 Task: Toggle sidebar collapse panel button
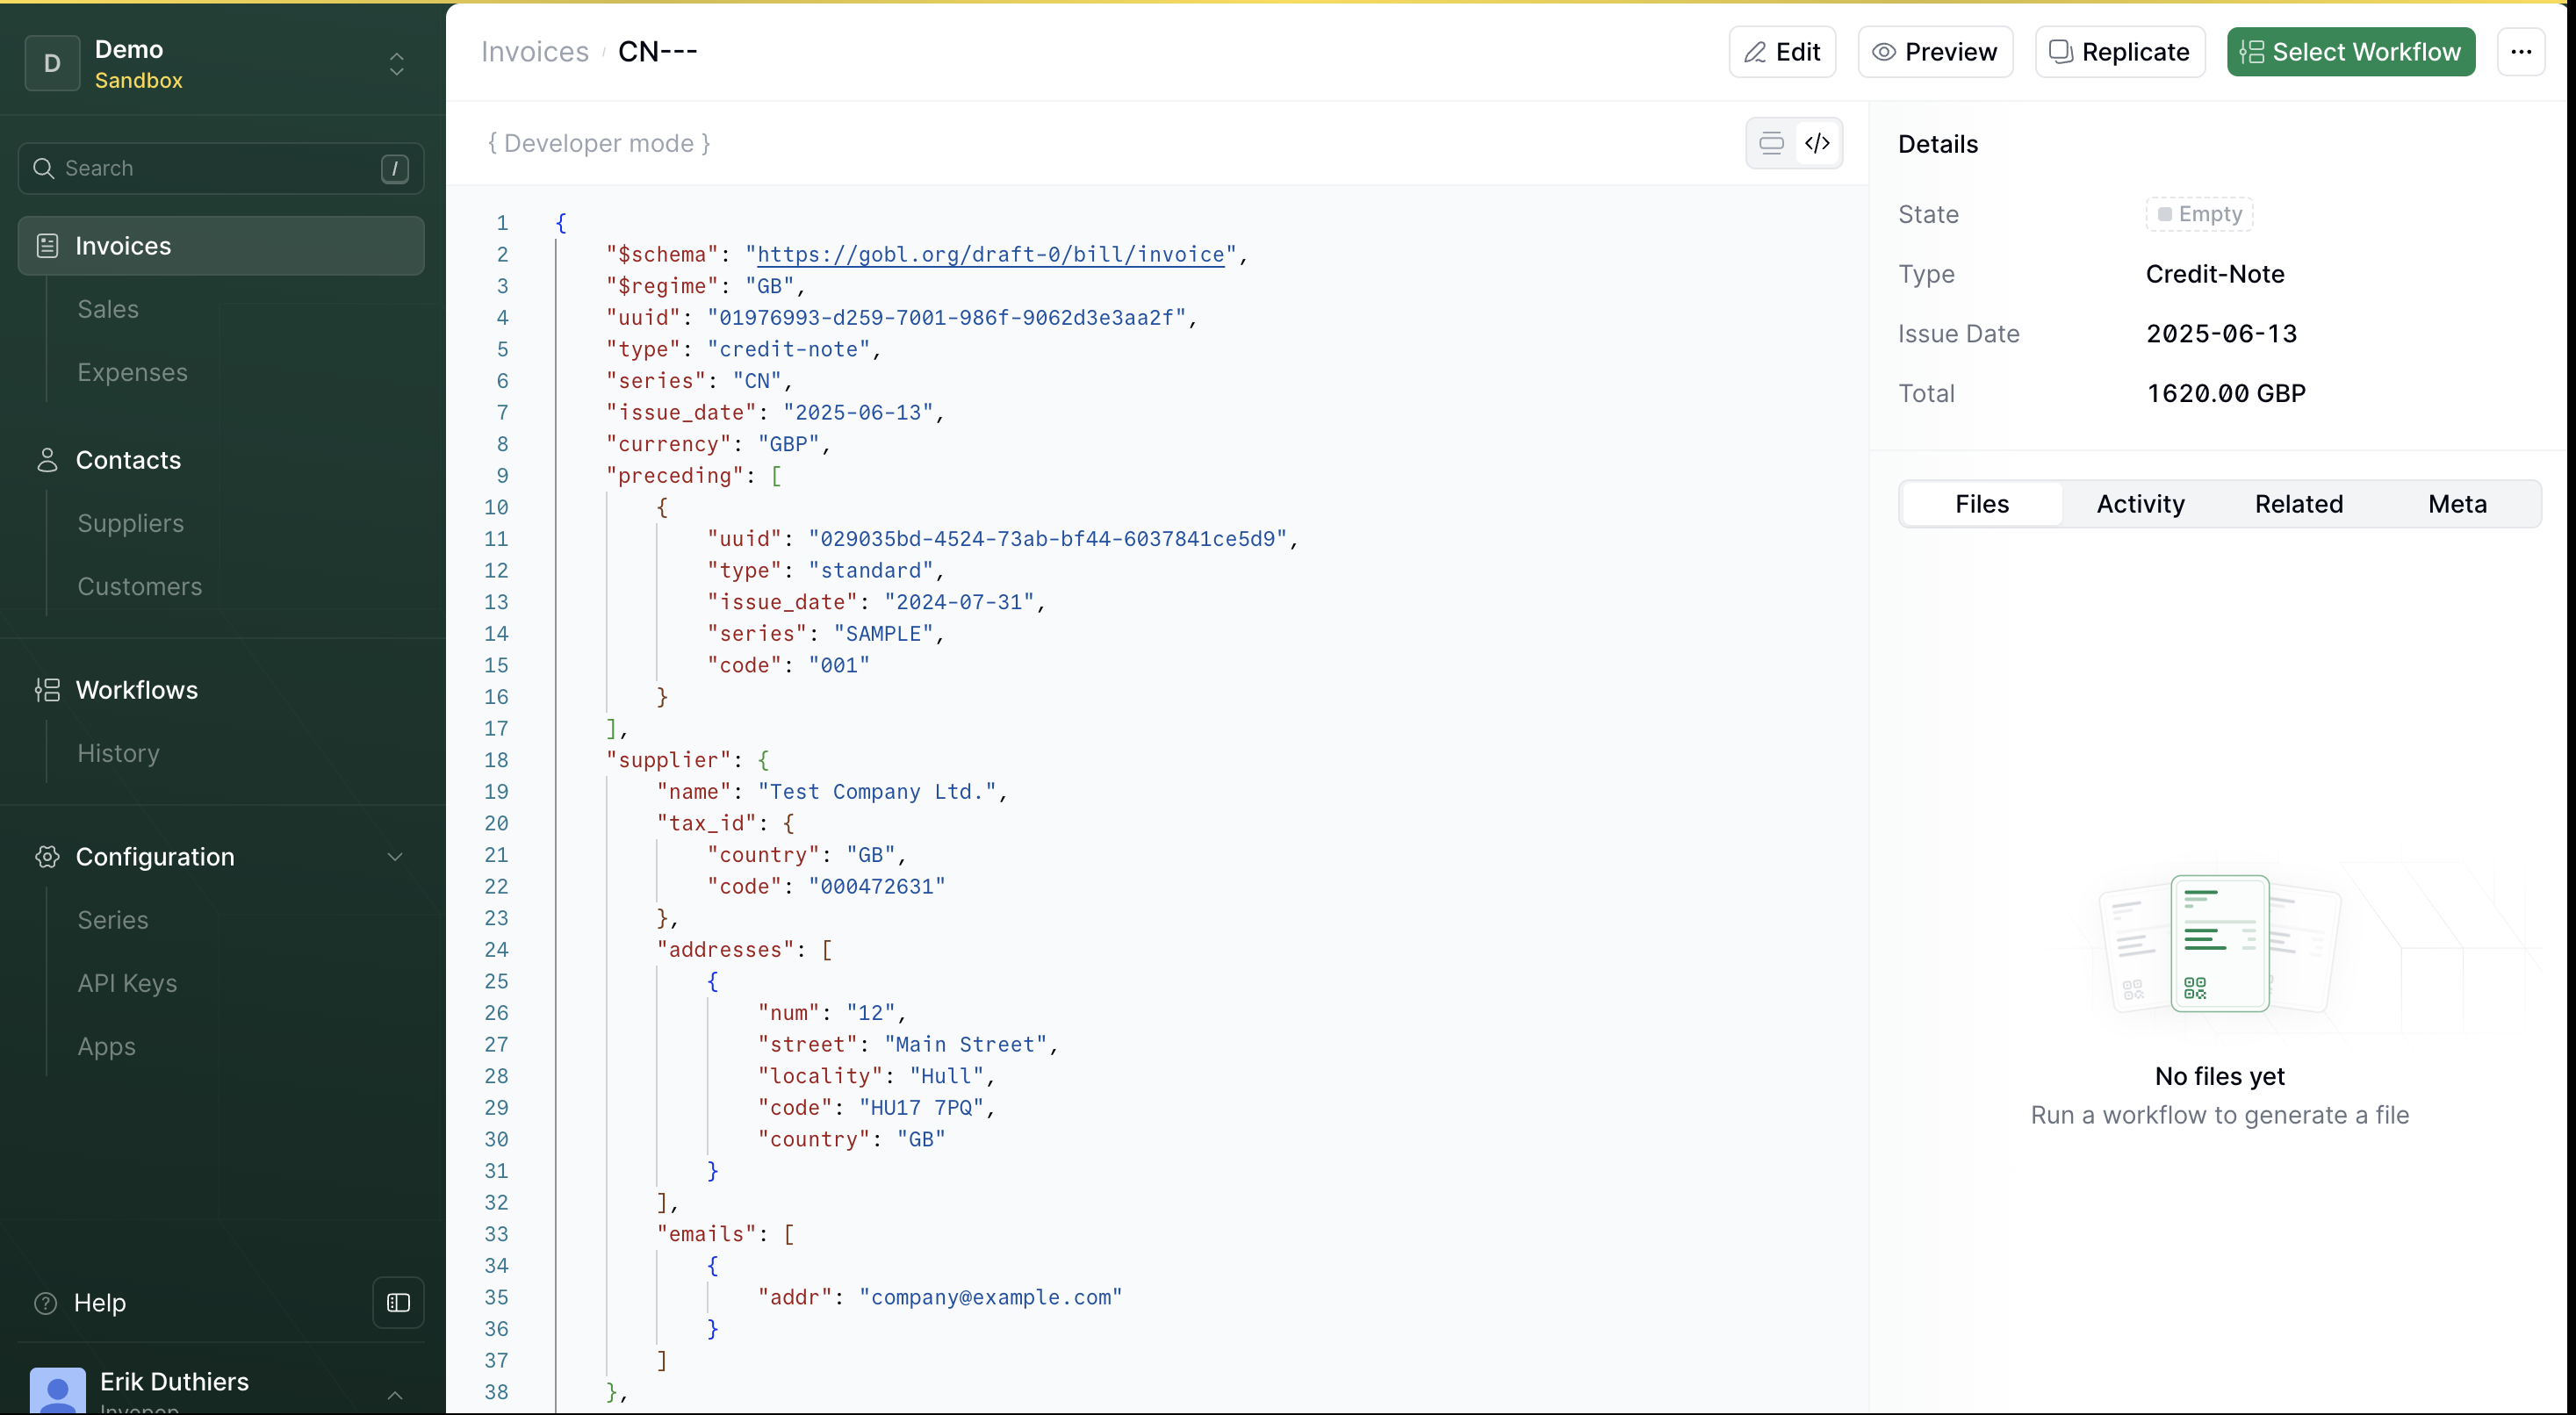point(398,1303)
